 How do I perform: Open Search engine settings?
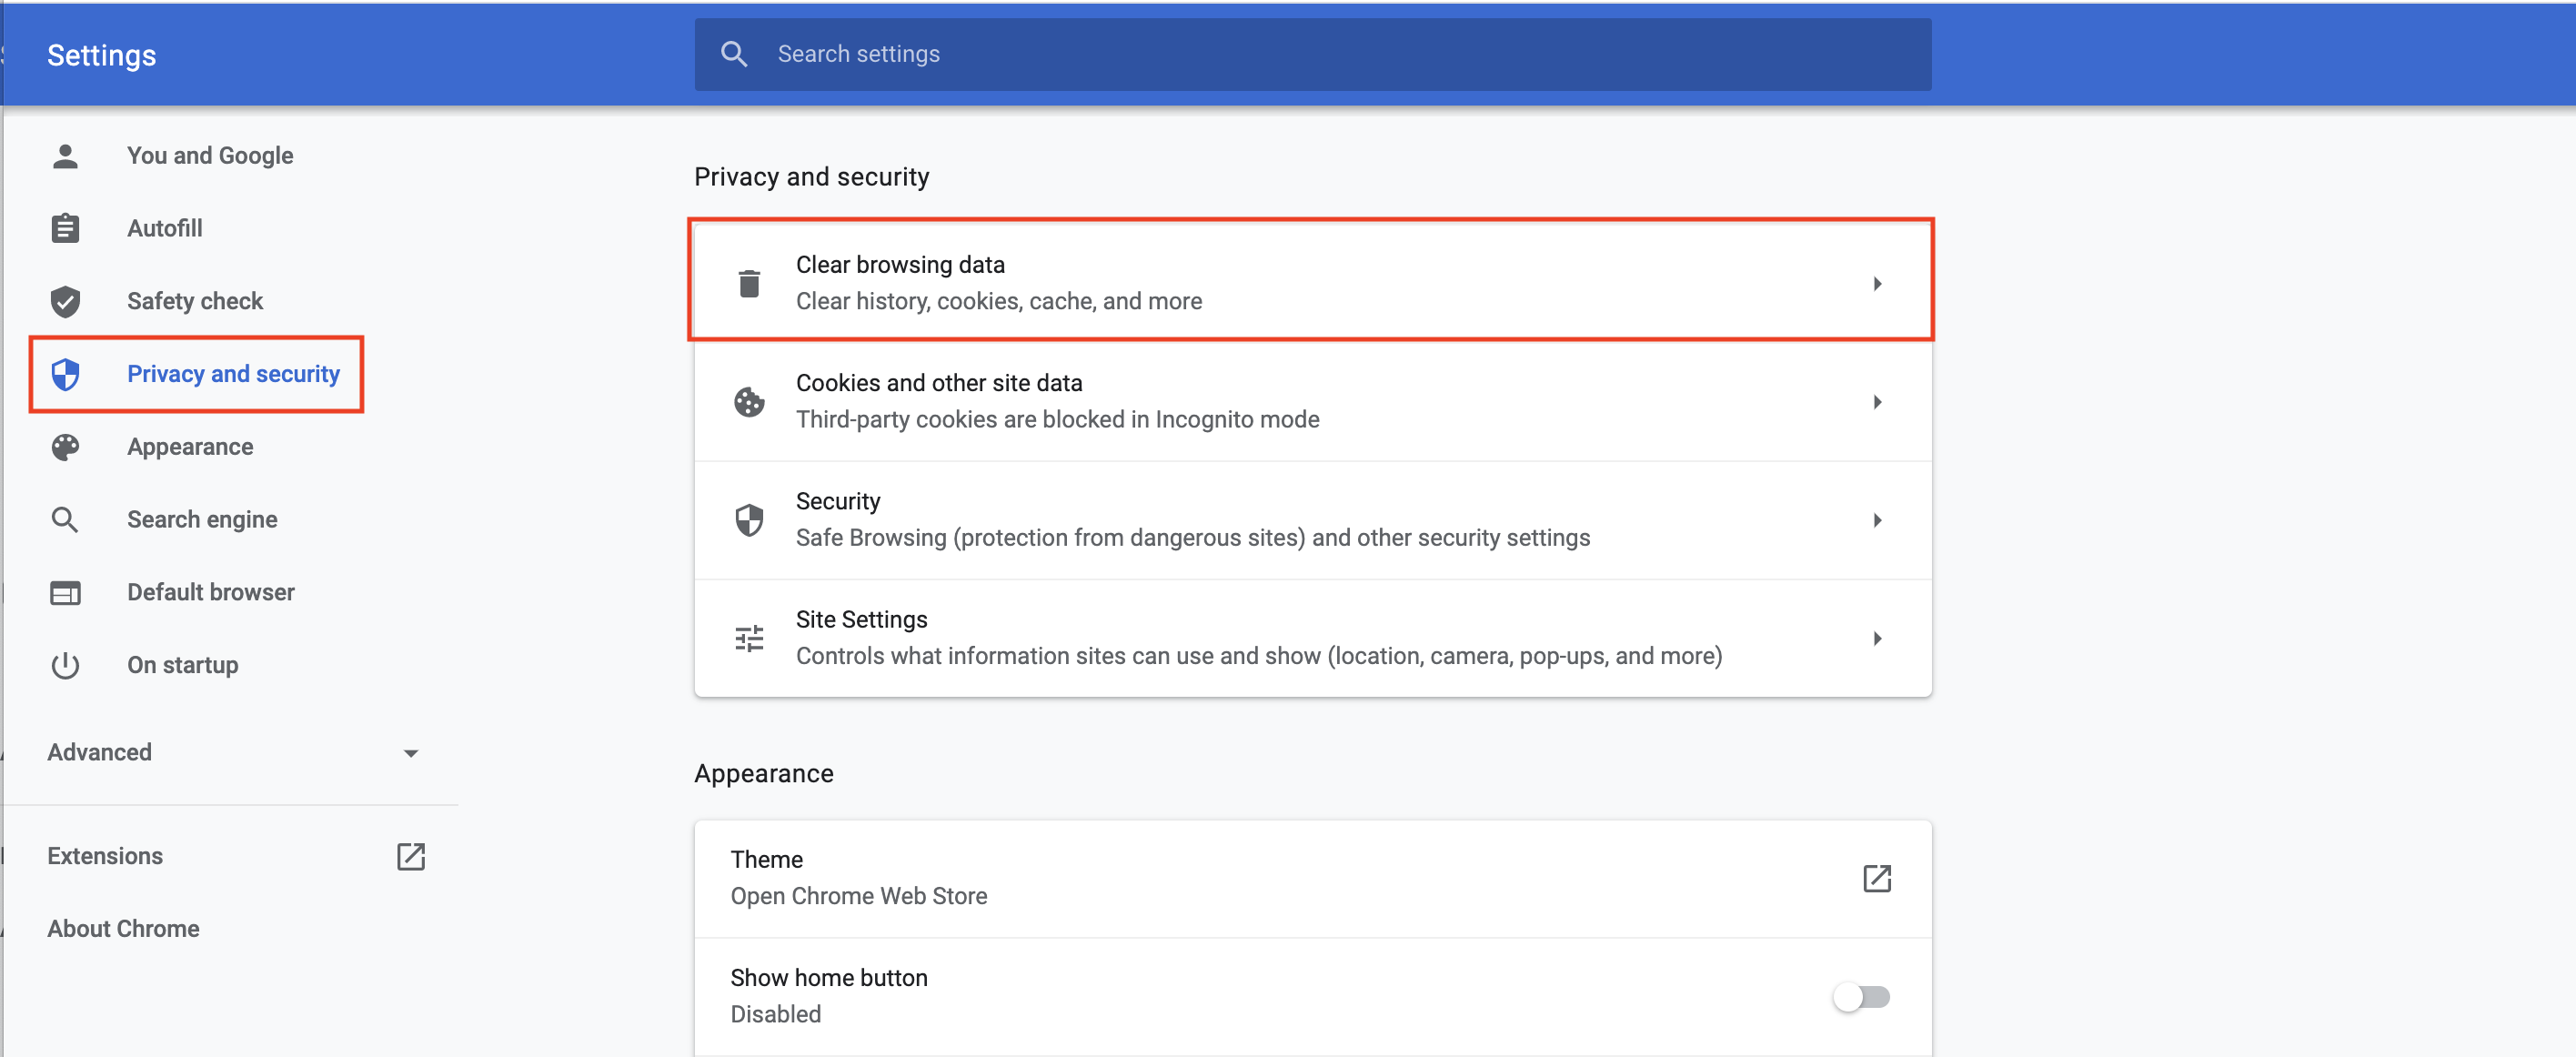point(202,520)
